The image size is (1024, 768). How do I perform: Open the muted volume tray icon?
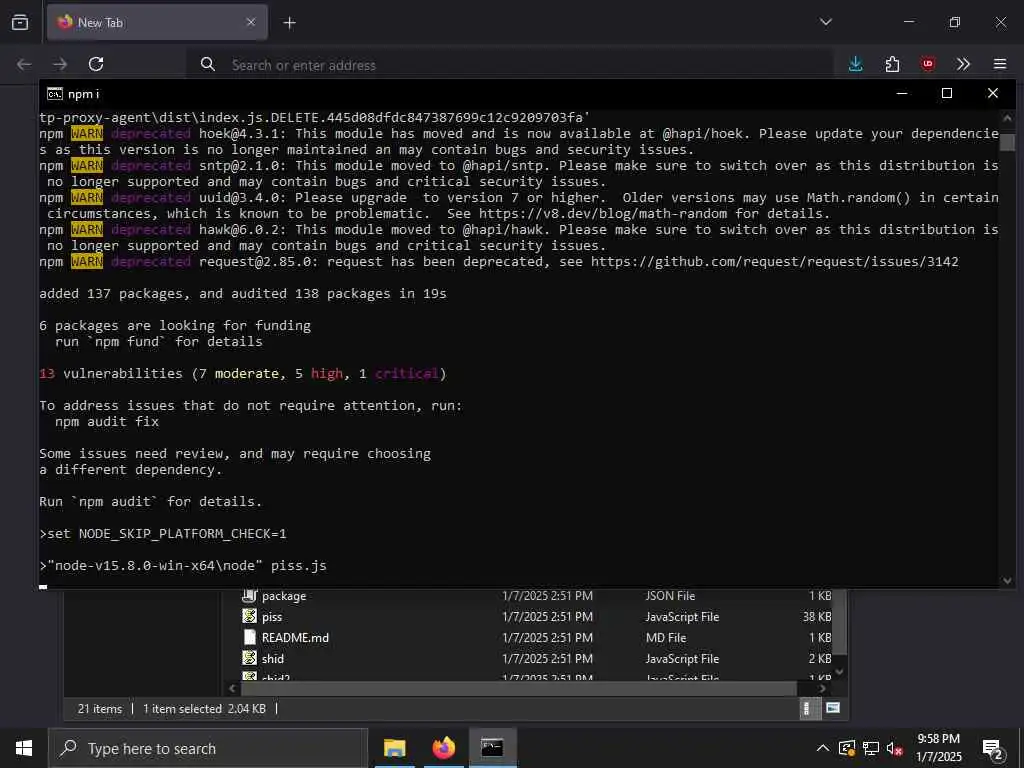click(895, 748)
